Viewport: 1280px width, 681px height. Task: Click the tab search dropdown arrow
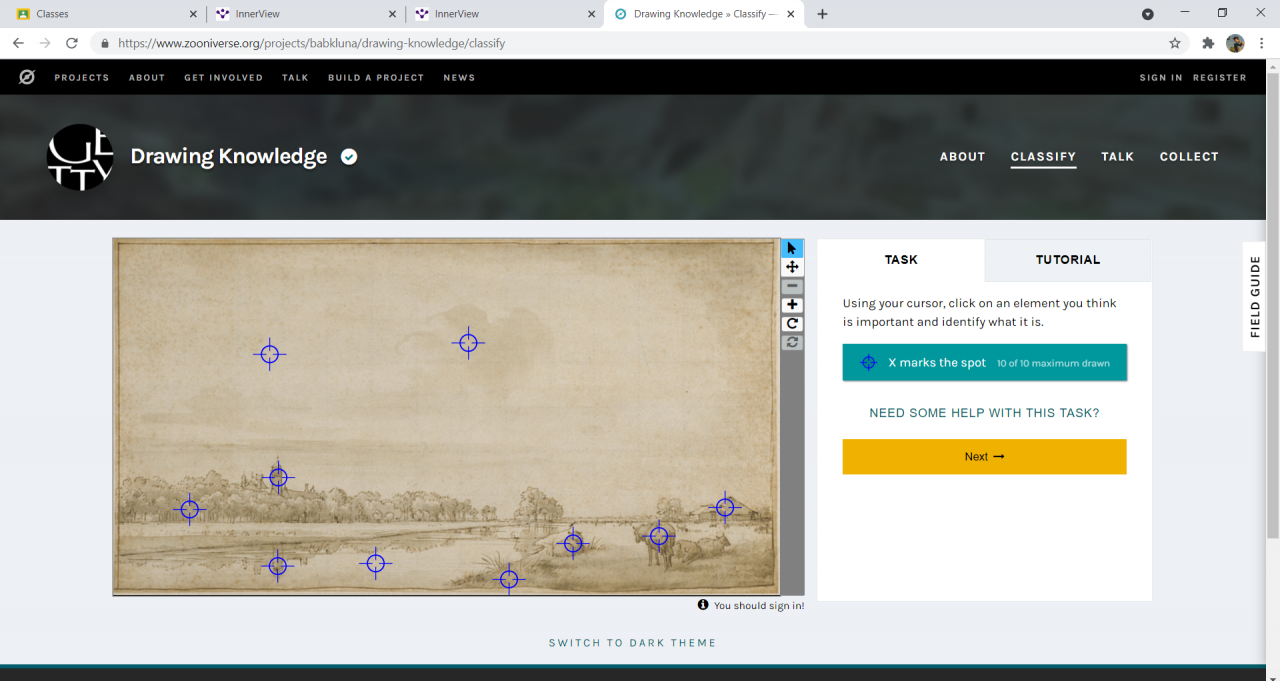click(x=1147, y=14)
